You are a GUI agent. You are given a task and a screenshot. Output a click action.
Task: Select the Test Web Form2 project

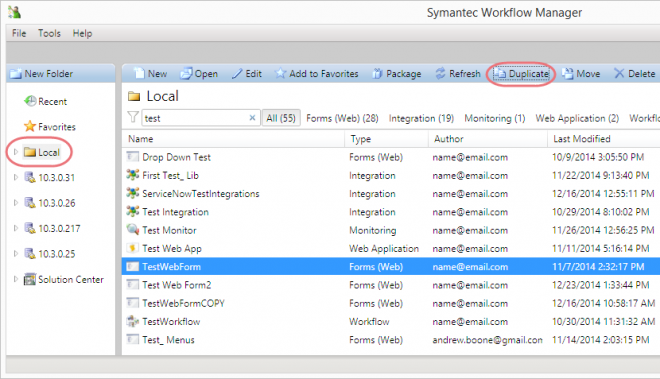(x=176, y=285)
